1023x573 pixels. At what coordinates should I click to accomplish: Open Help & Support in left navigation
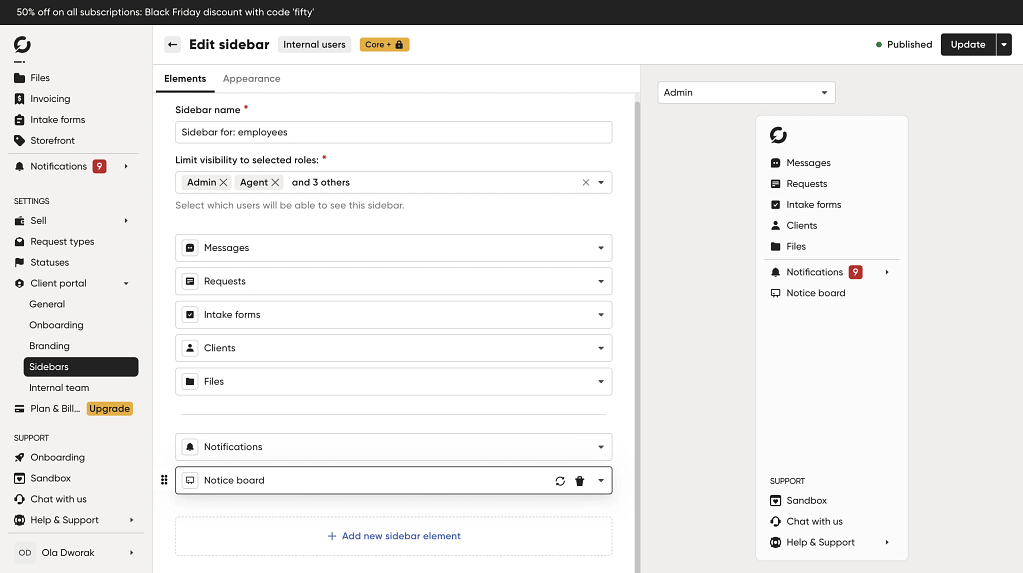(65, 520)
